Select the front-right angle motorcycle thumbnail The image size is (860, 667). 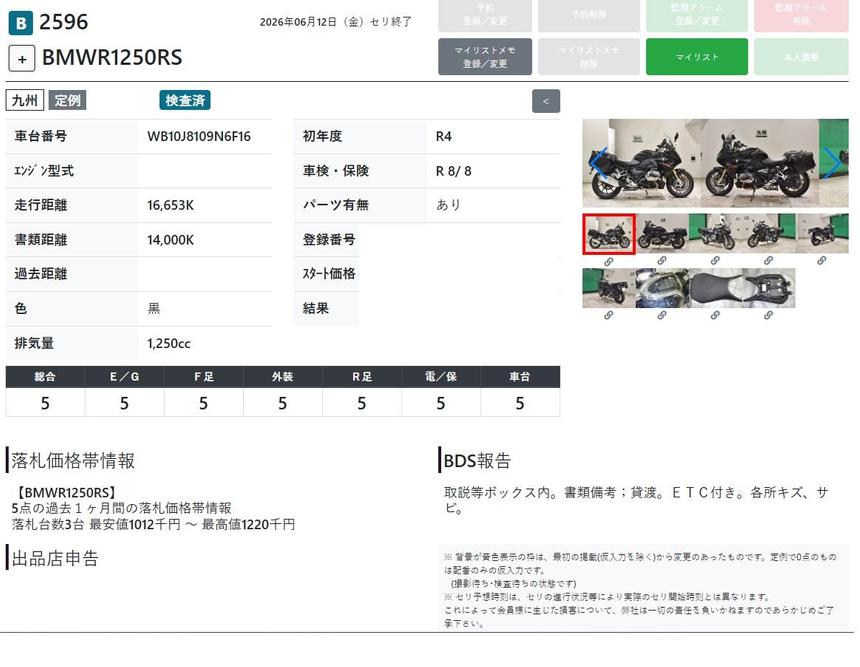click(x=768, y=234)
